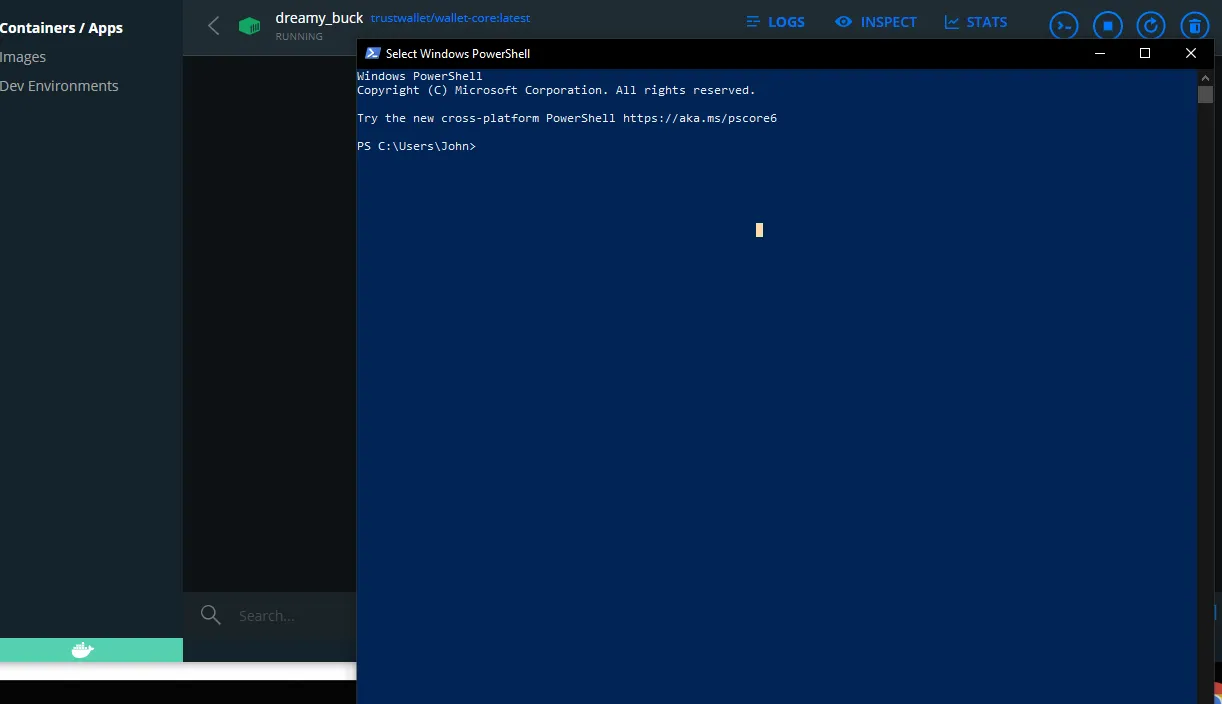Minimize the Windows PowerShell window

click(x=1099, y=53)
